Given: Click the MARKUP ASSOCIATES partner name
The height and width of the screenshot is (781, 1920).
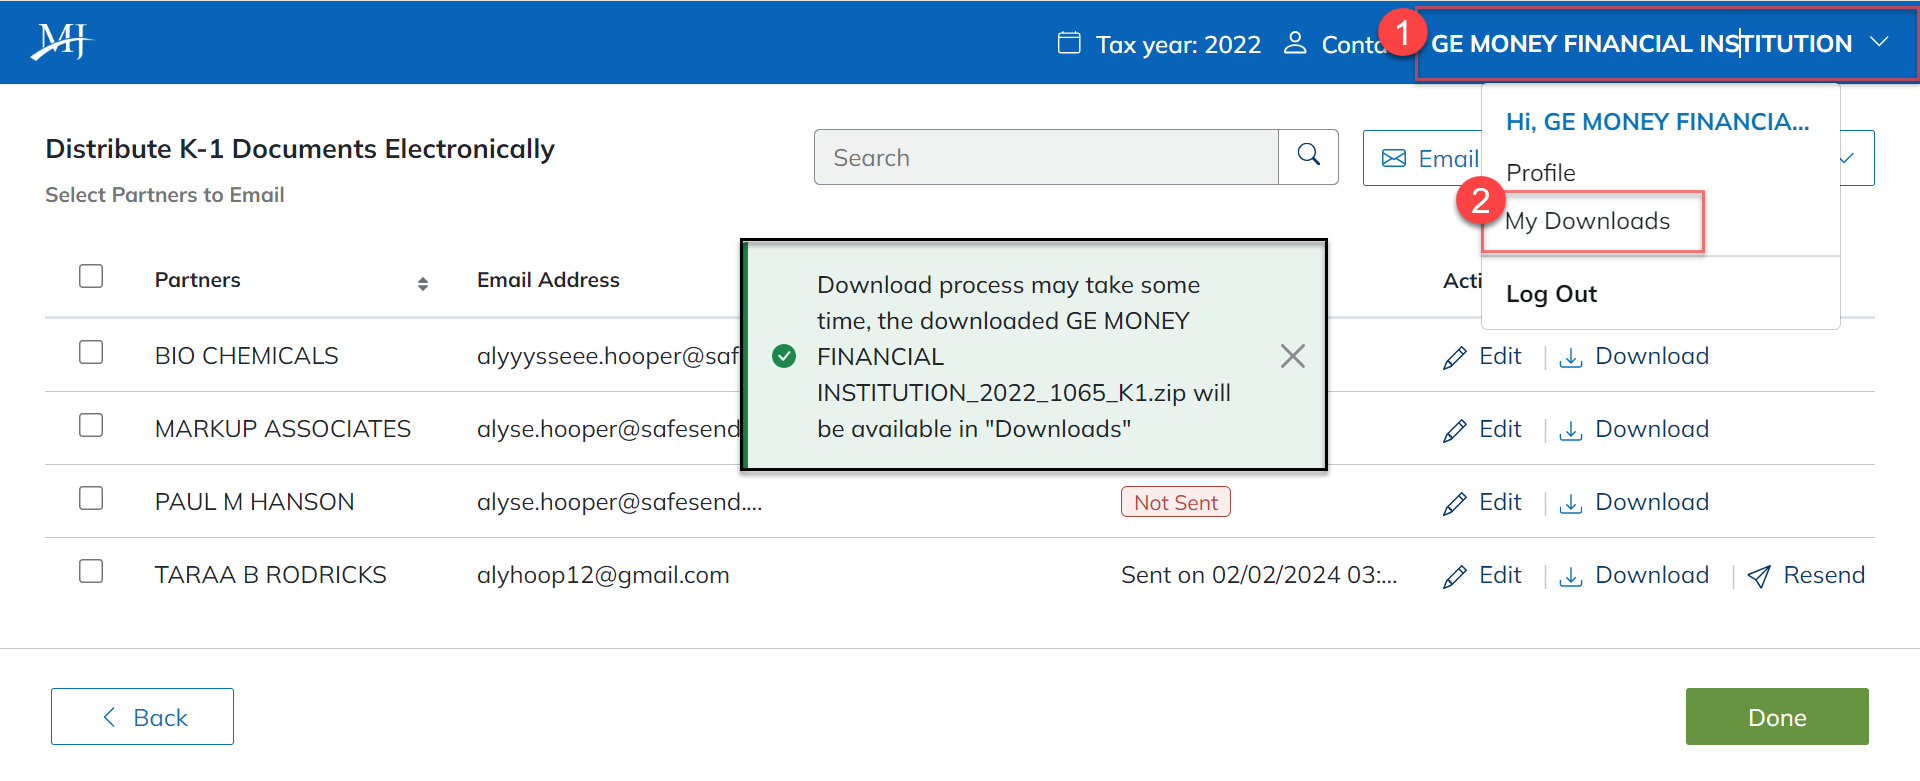Looking at the screenshot, I should tap(283, 429).
